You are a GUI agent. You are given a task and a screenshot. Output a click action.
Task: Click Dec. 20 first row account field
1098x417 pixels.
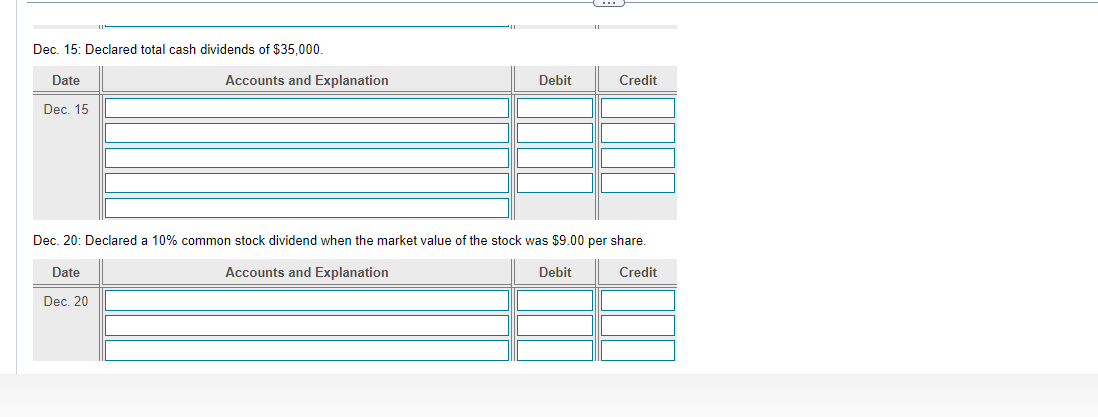[x=307, y=301]
